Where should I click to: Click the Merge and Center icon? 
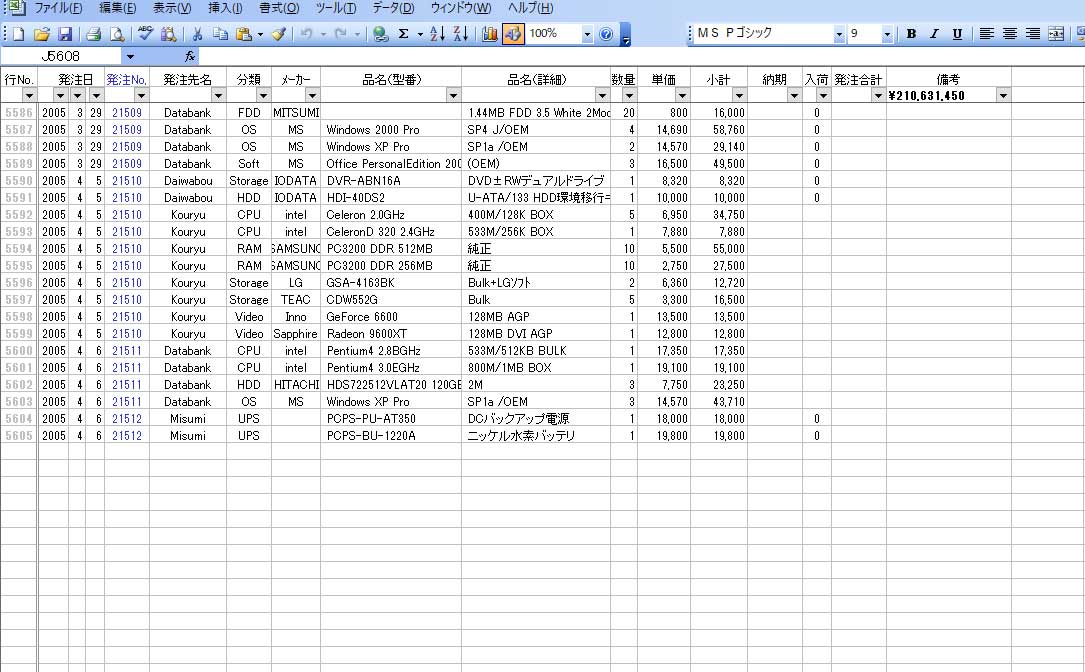[1056, 34]
